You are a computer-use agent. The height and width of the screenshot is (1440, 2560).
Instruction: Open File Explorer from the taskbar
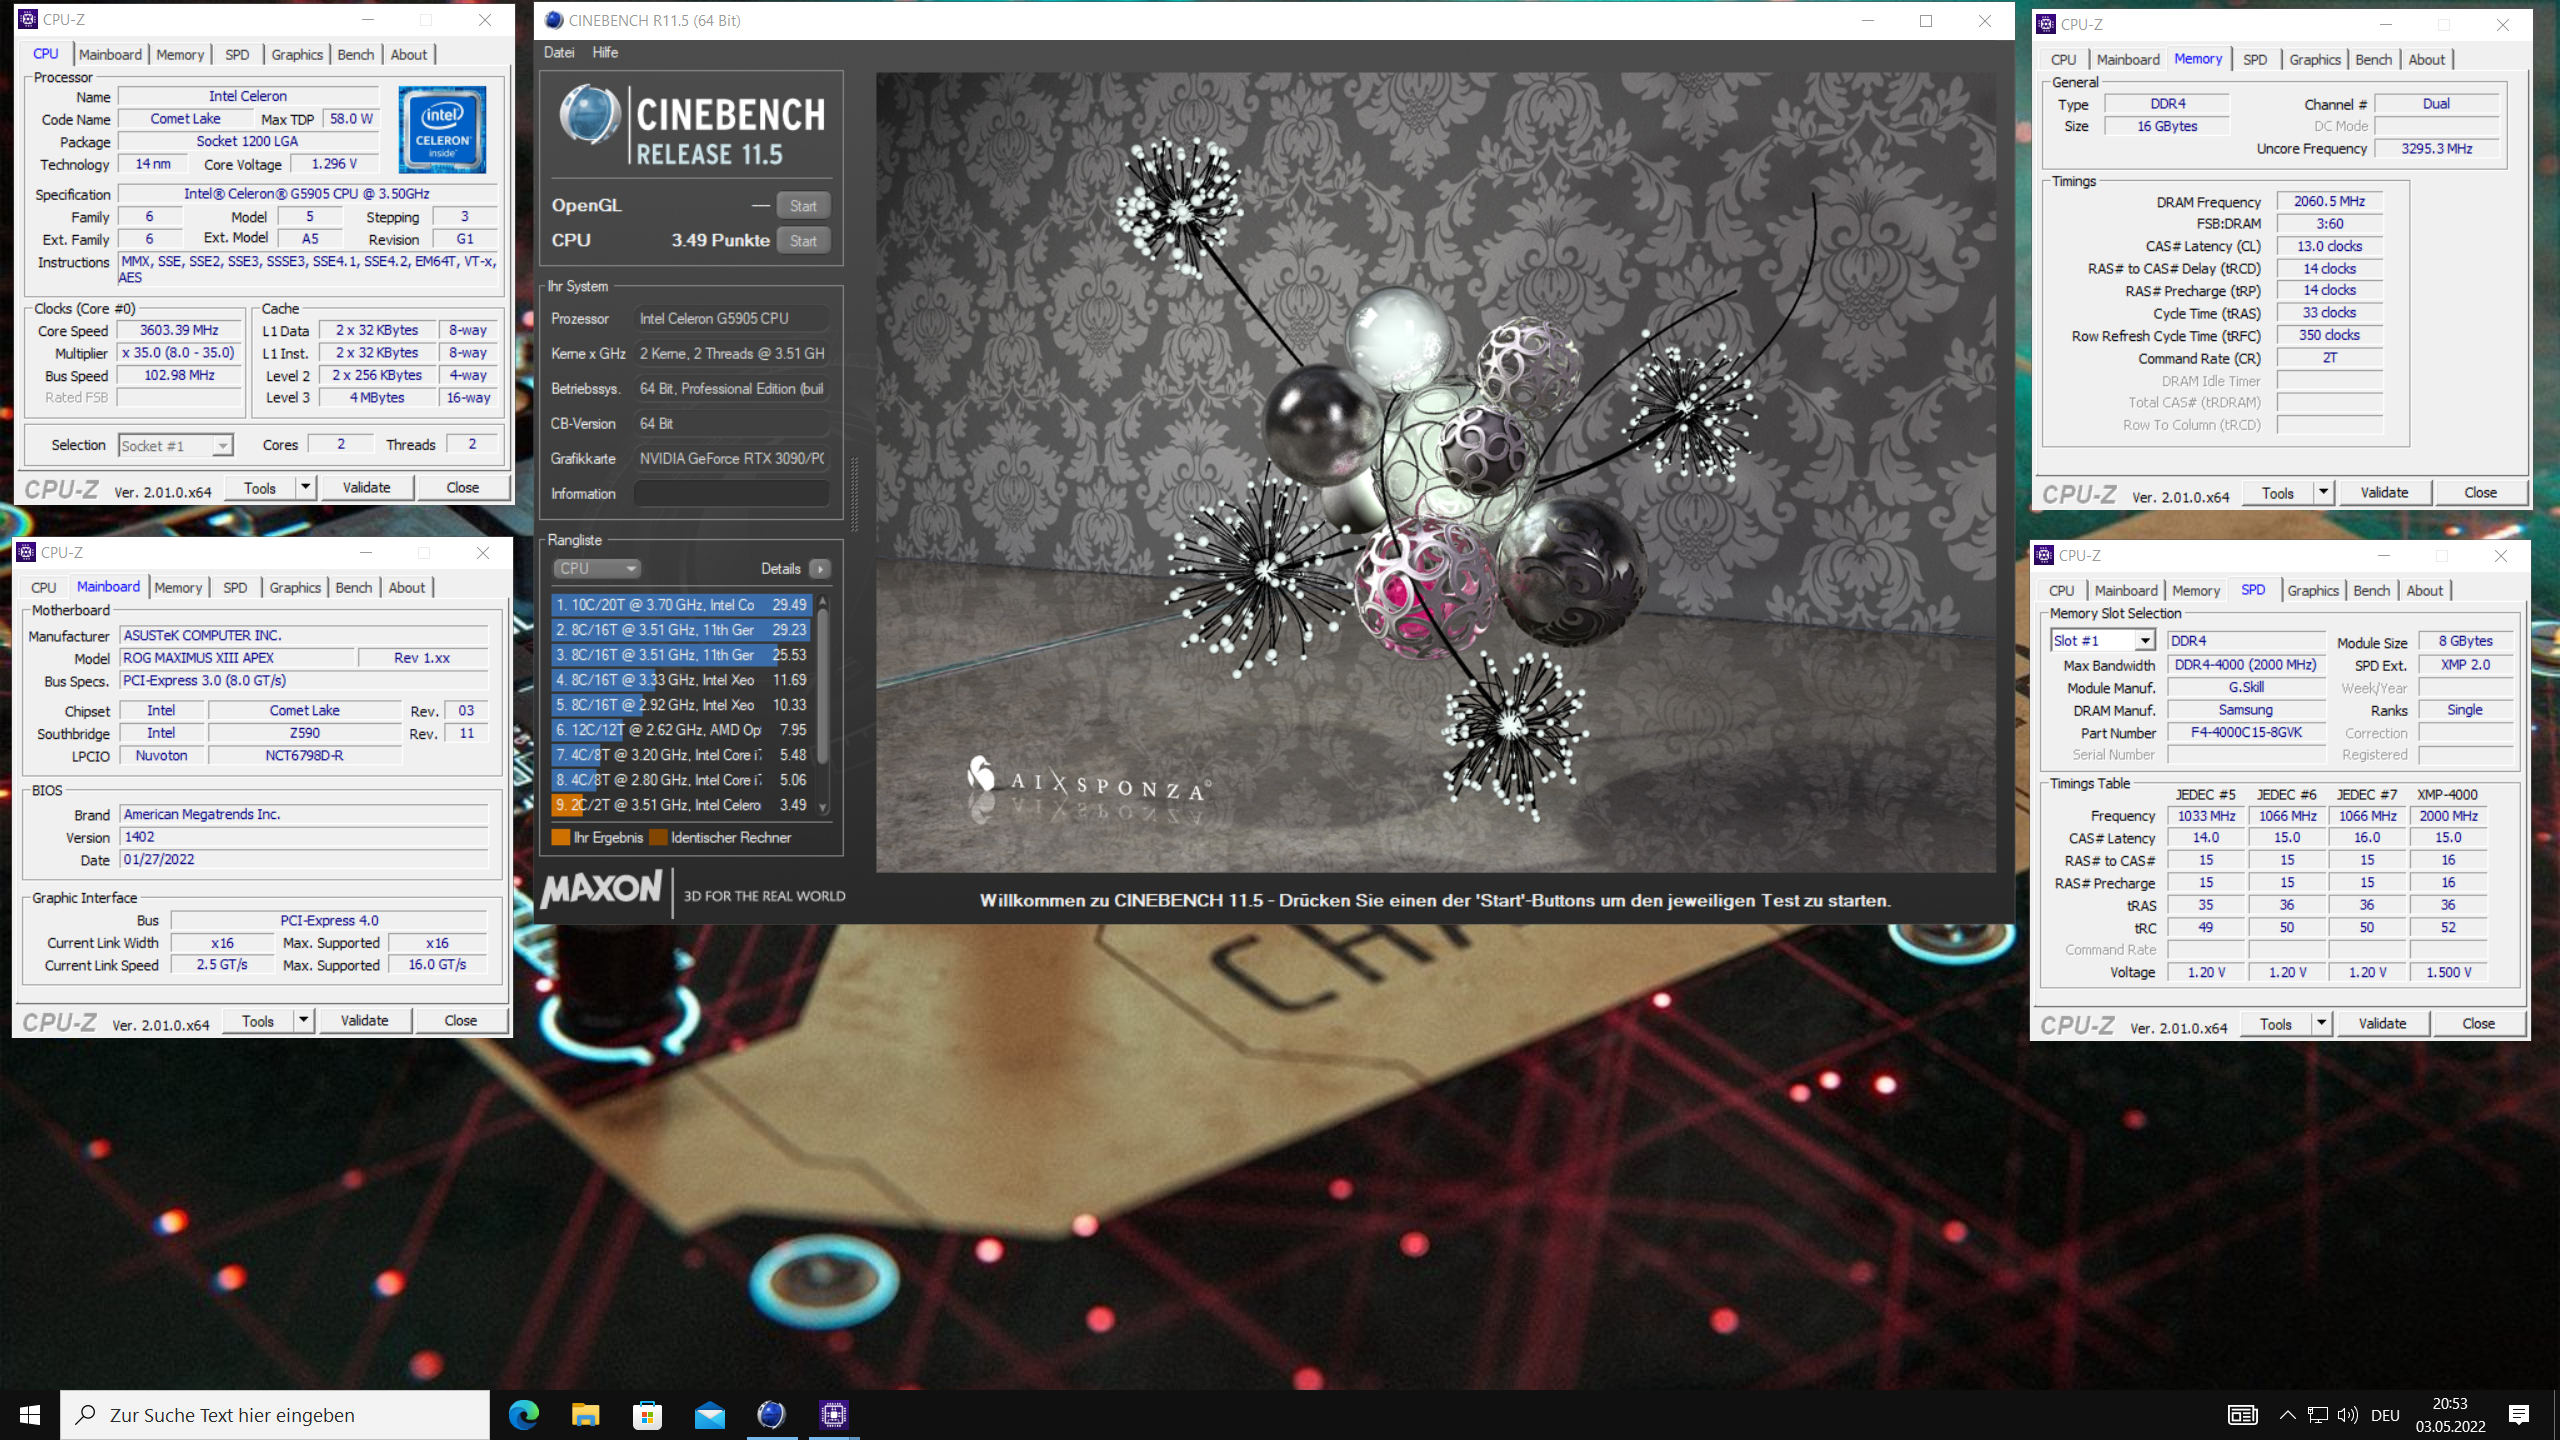[585, 1414]
